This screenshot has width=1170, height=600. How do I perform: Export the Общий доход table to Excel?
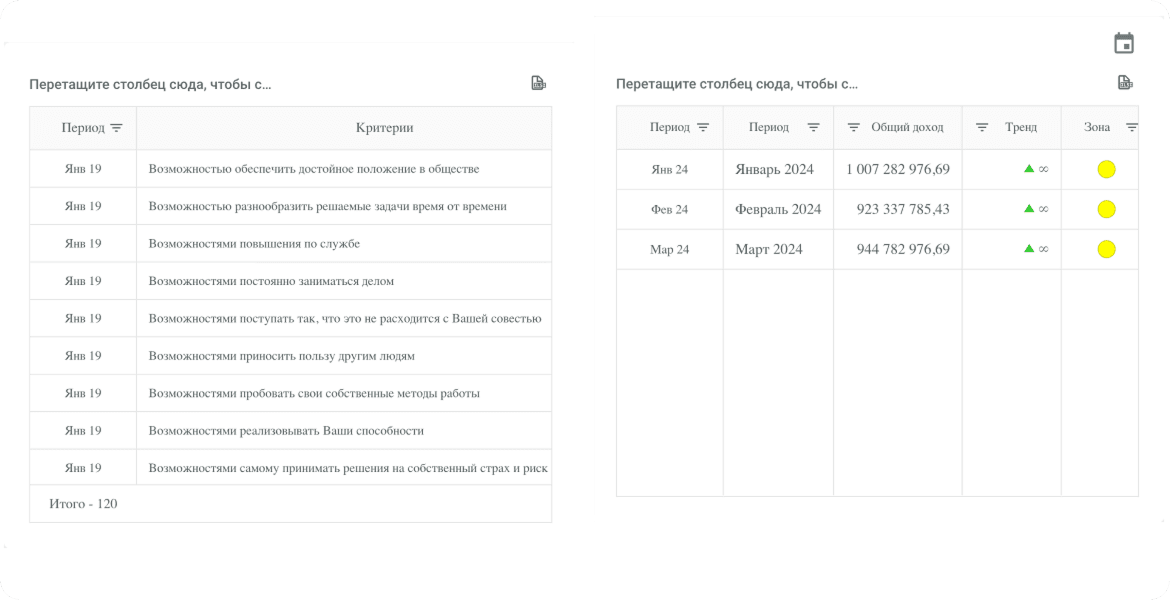pyautogui.click(x=1124, y=83)
